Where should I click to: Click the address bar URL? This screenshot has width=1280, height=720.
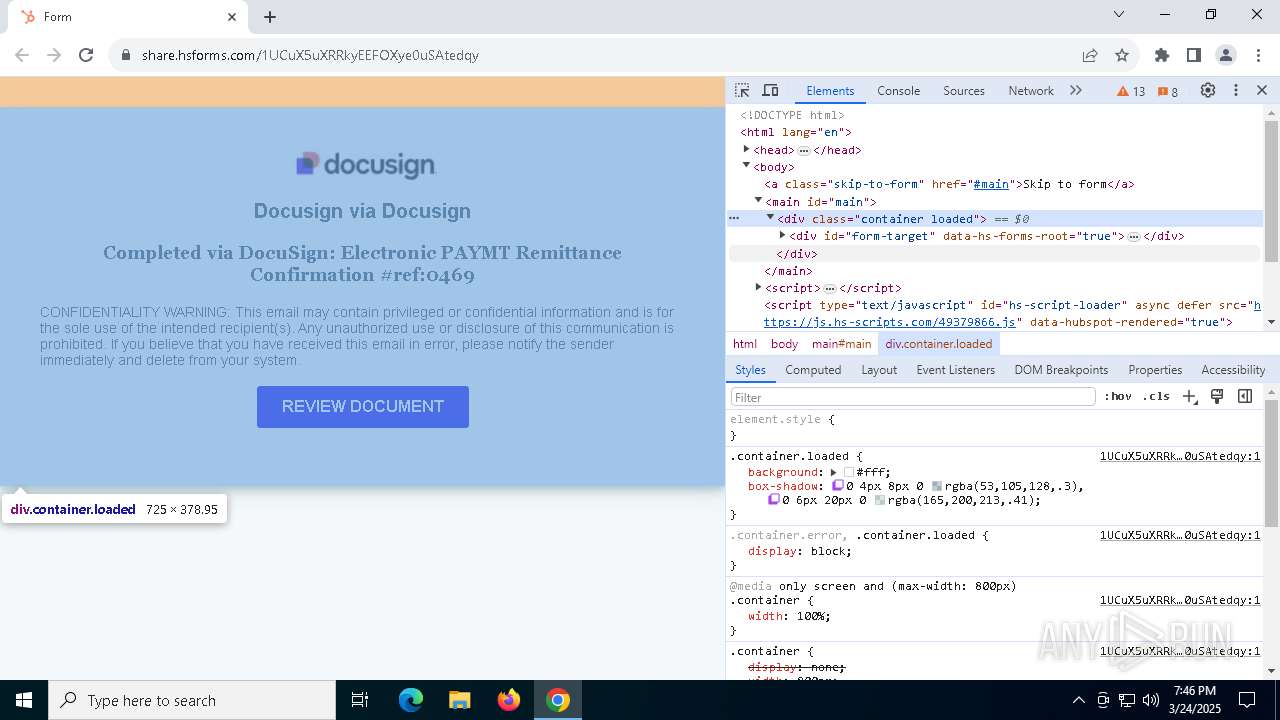pos(310,55)
